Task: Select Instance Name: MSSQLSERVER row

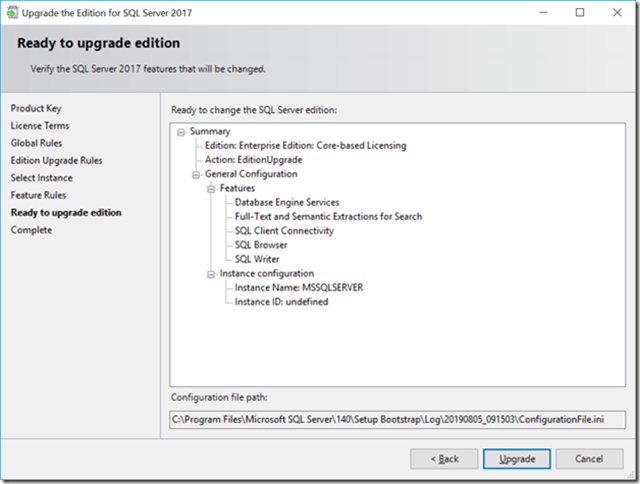Action: (x=299, y=288)
